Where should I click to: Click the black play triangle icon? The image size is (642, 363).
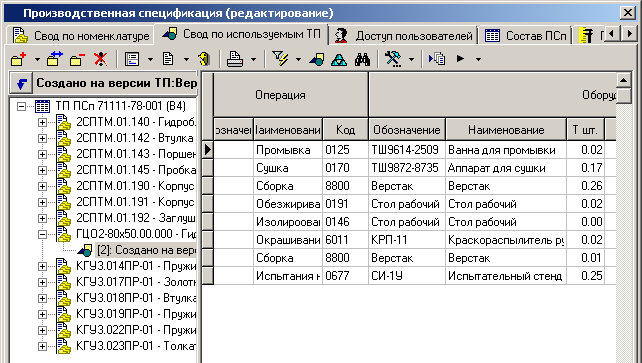pyautogui.click(x=460, y=59)
